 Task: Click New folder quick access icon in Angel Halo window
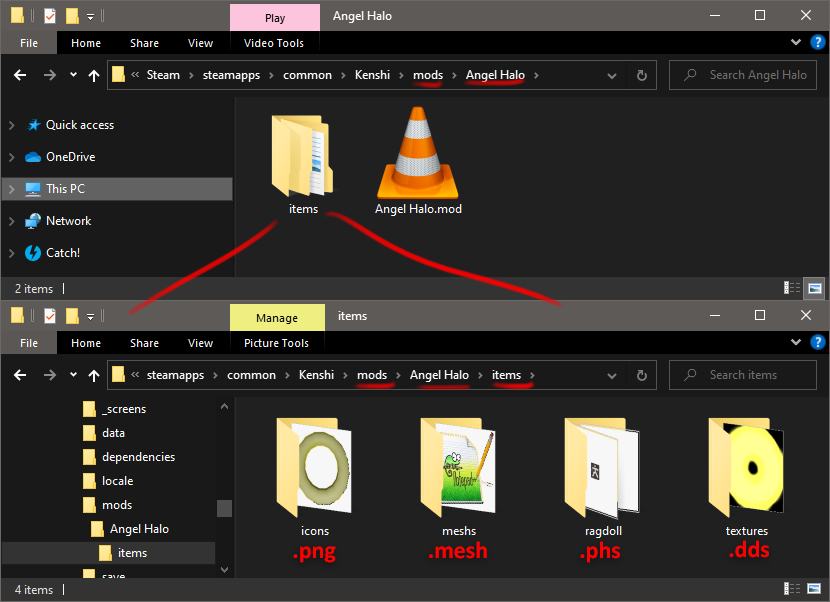pyautogui.click(x=73, y=16)
